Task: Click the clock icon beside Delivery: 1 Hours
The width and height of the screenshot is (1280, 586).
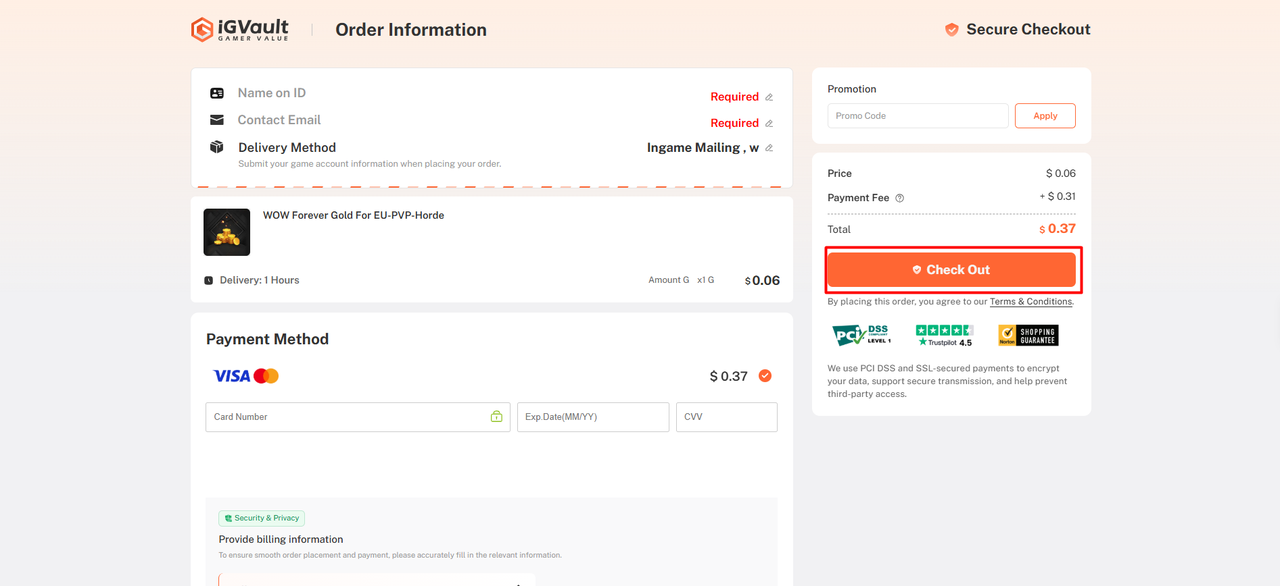Action: coord(209,281)
